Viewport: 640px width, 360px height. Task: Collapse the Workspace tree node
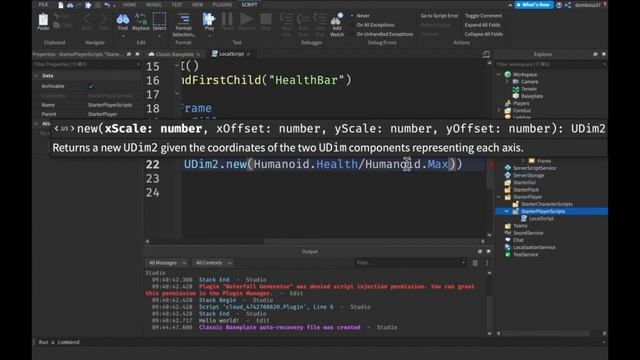tap(499, 74)
